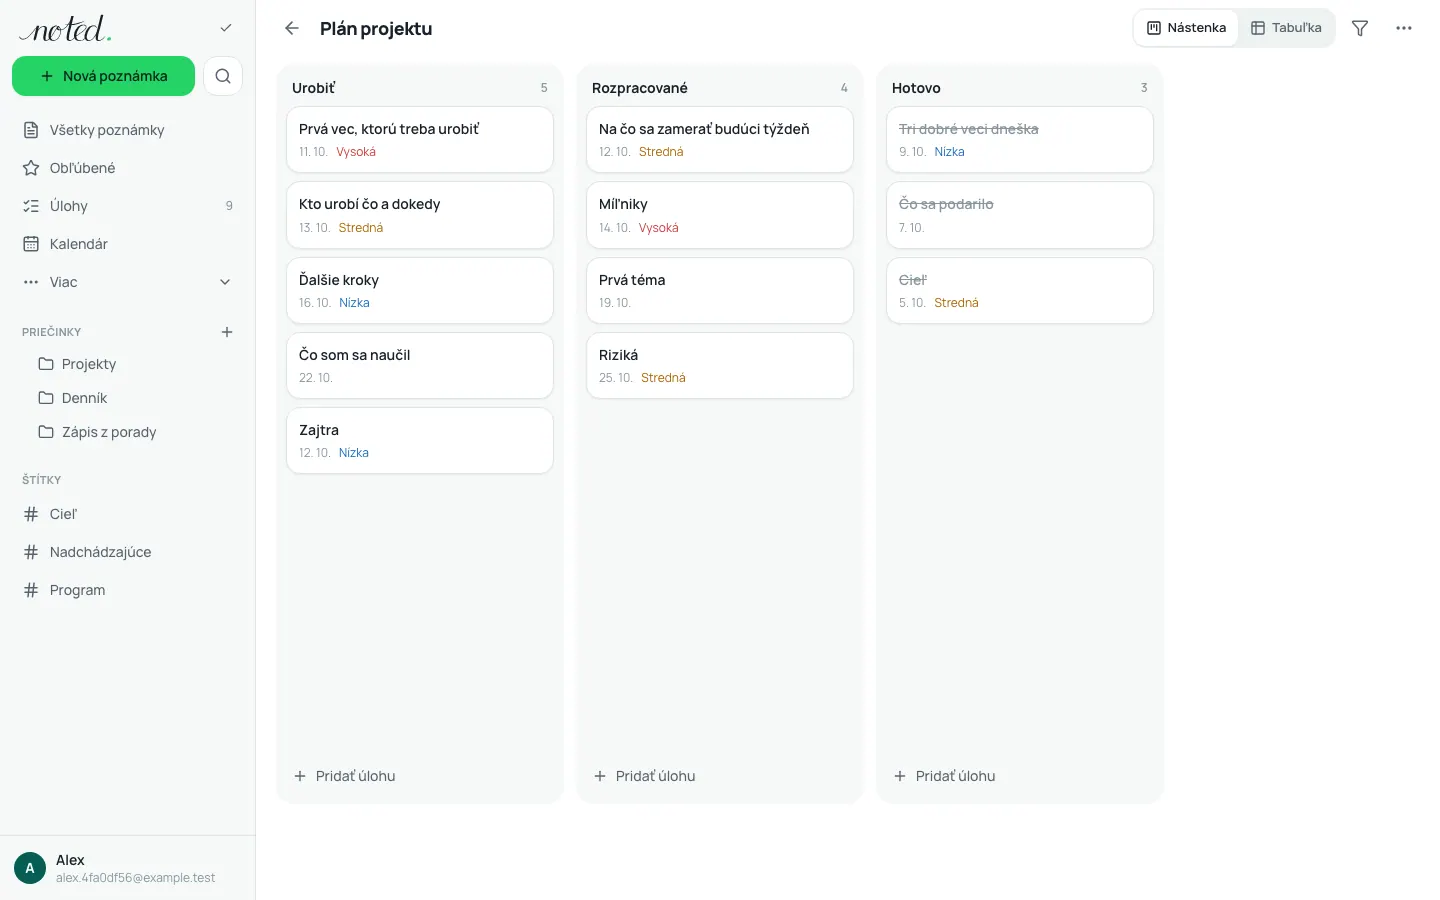This screenshot has height=900, width=1440.
Task: Switch to Tabuľka view
Action: [x=1286, y=28]
